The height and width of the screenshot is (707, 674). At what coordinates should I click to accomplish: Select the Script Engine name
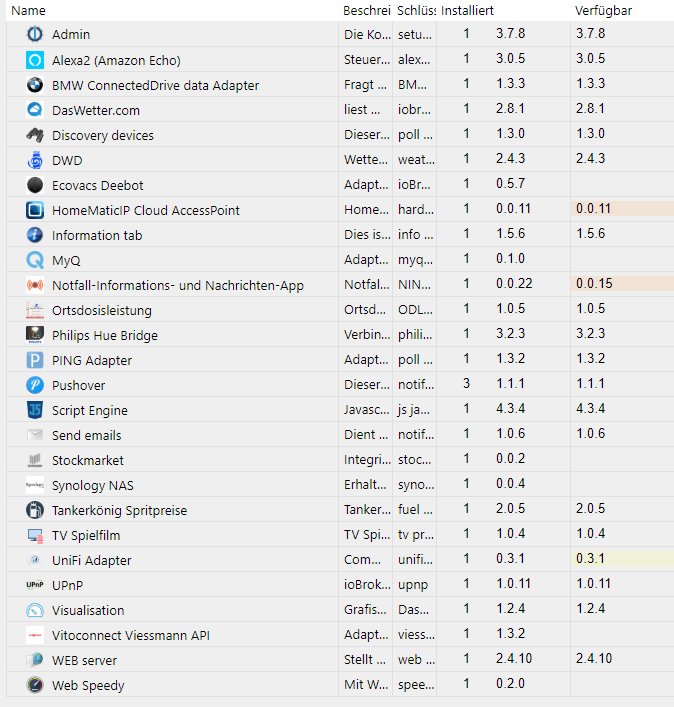click(x=90, y=410)
